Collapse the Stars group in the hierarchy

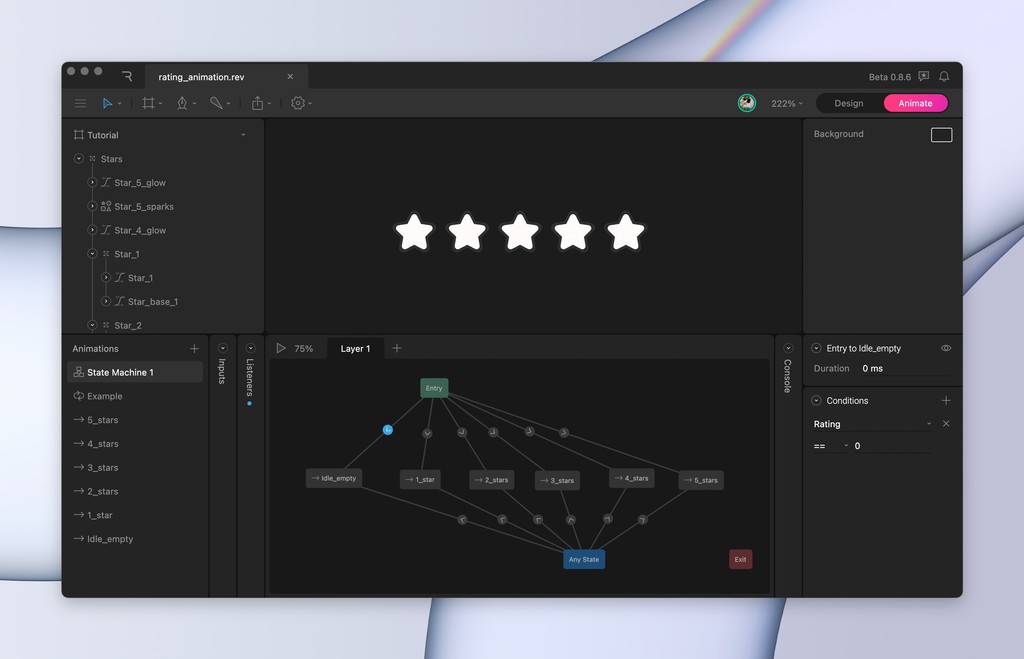coord(78,158)
